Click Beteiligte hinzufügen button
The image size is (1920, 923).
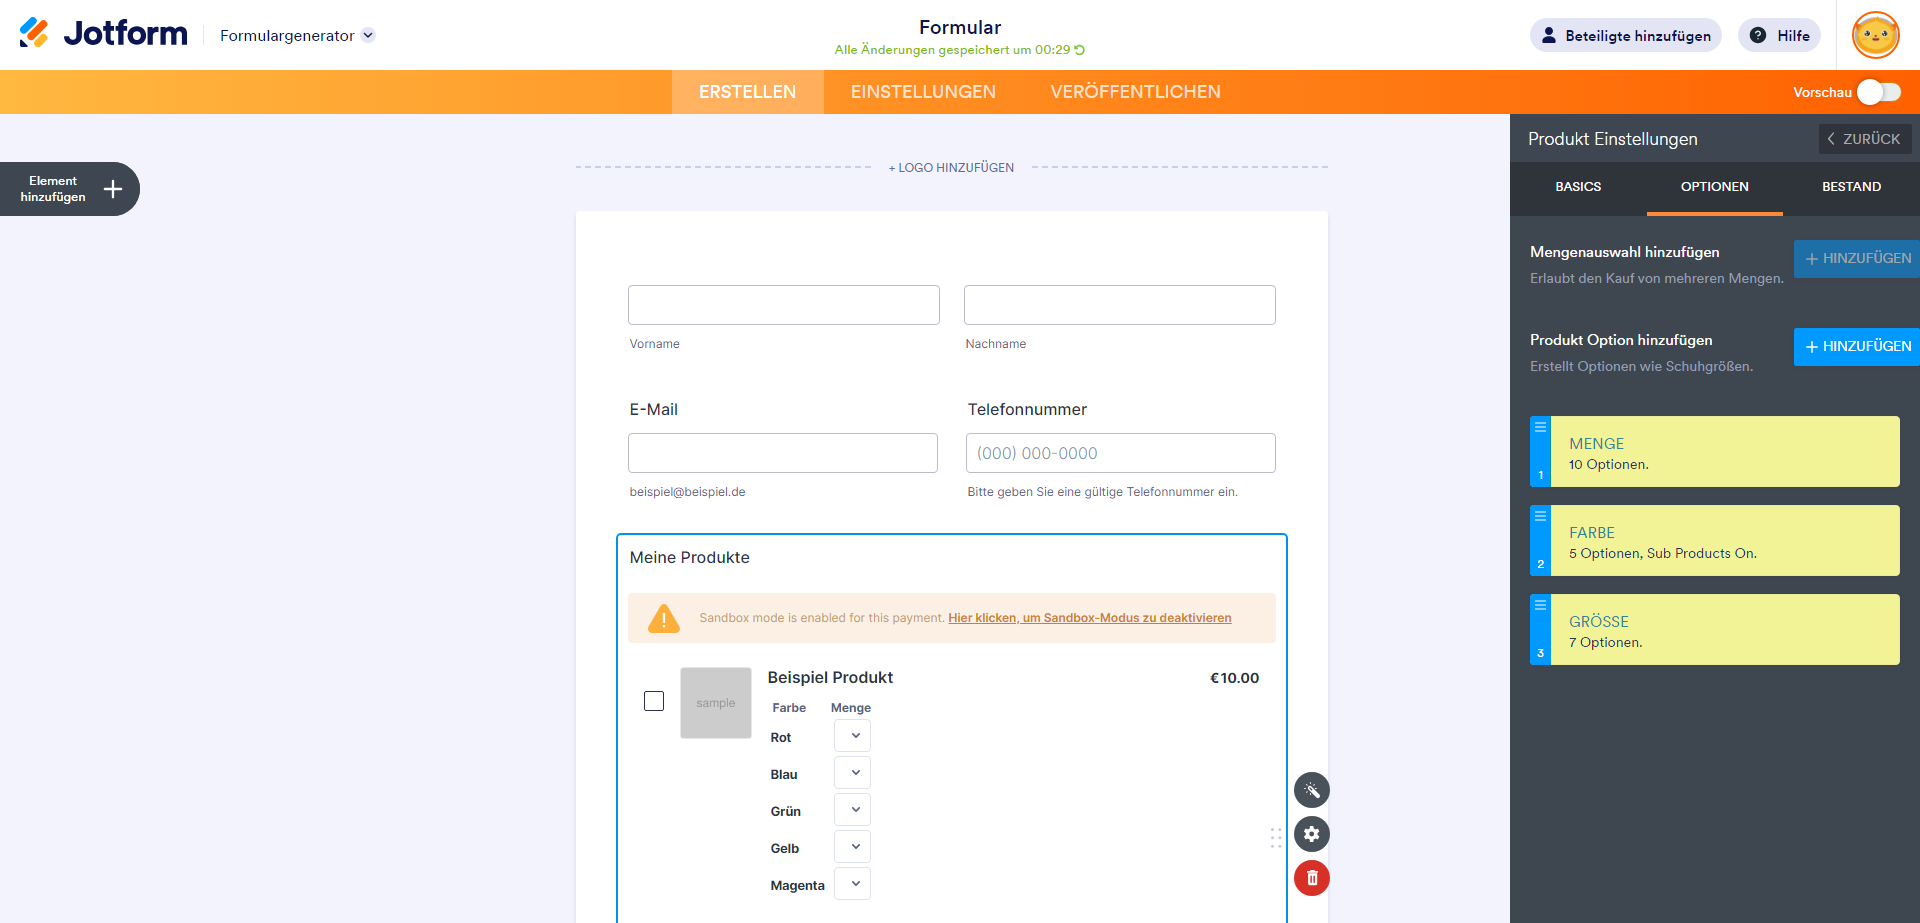1625,36
